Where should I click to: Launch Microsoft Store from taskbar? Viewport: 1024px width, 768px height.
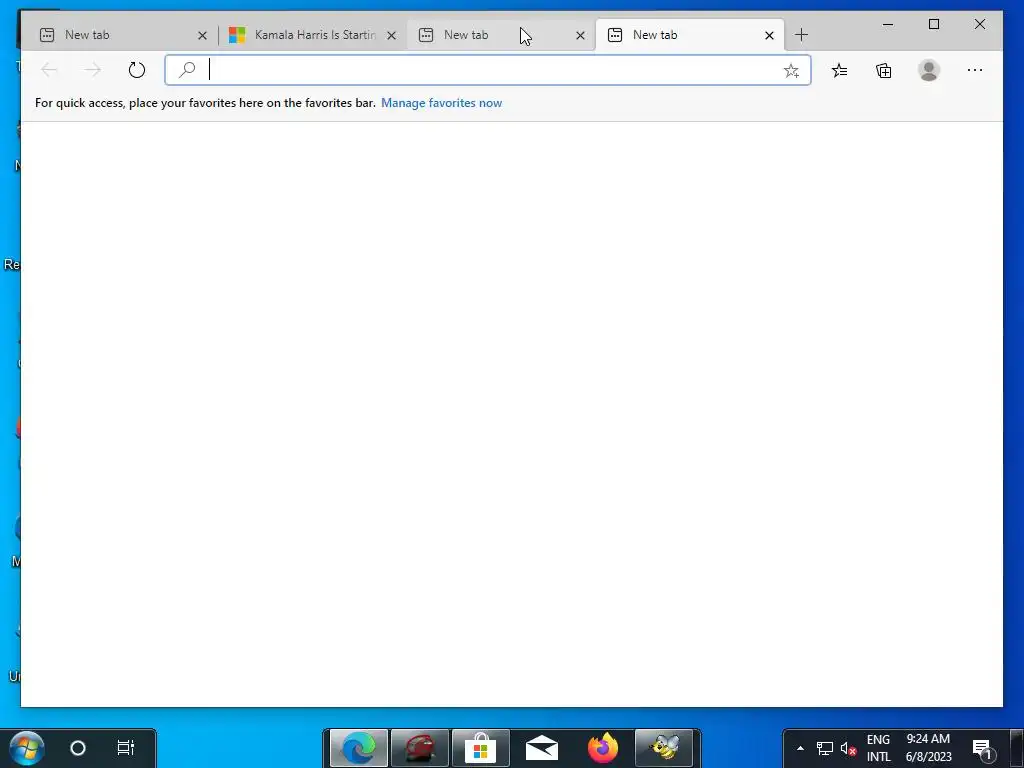481,748
